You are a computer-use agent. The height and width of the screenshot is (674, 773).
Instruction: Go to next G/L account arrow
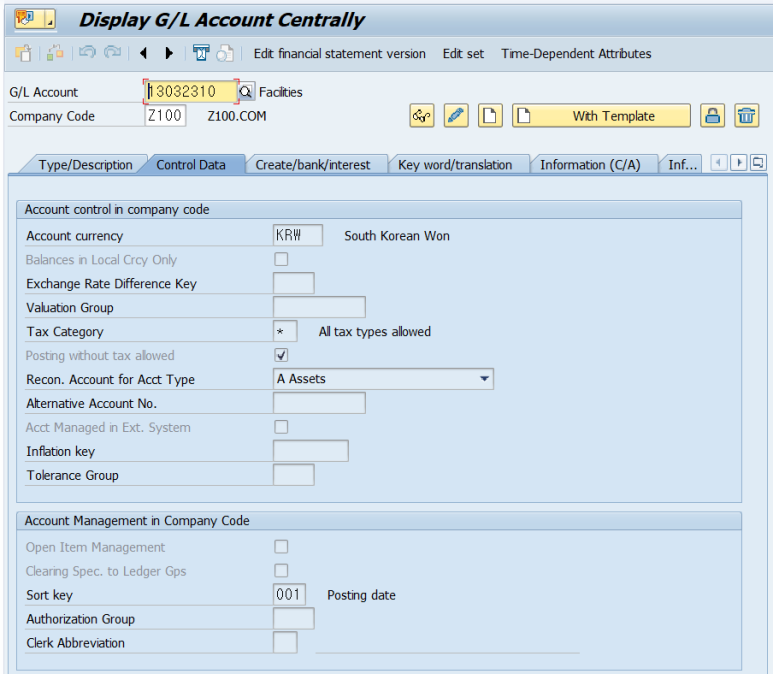[169, 53]
